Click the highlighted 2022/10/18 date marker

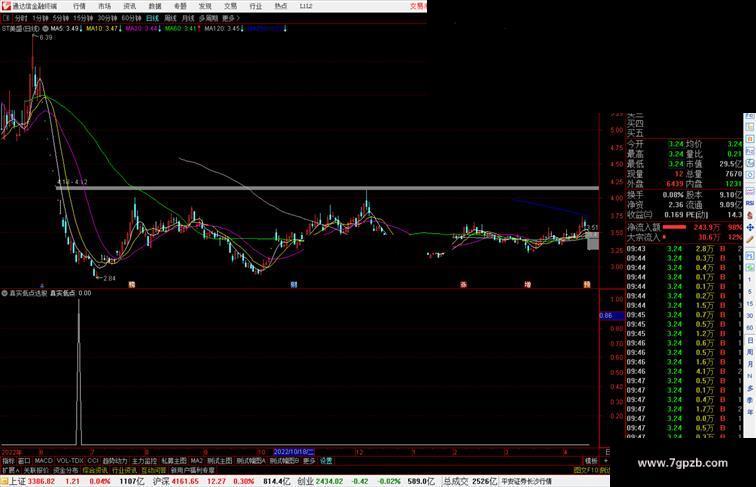pos(294,452)
